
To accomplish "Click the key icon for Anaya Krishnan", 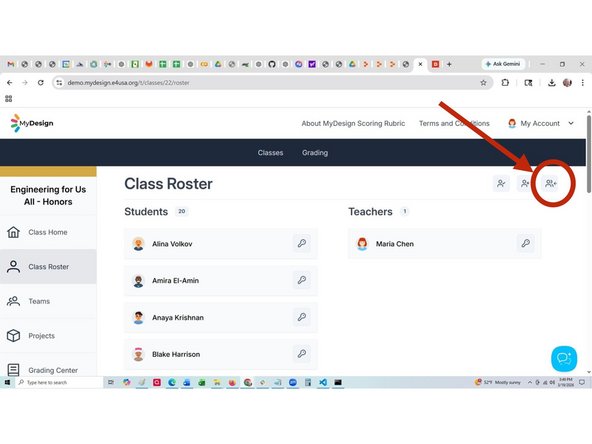I will pos(302,317).
